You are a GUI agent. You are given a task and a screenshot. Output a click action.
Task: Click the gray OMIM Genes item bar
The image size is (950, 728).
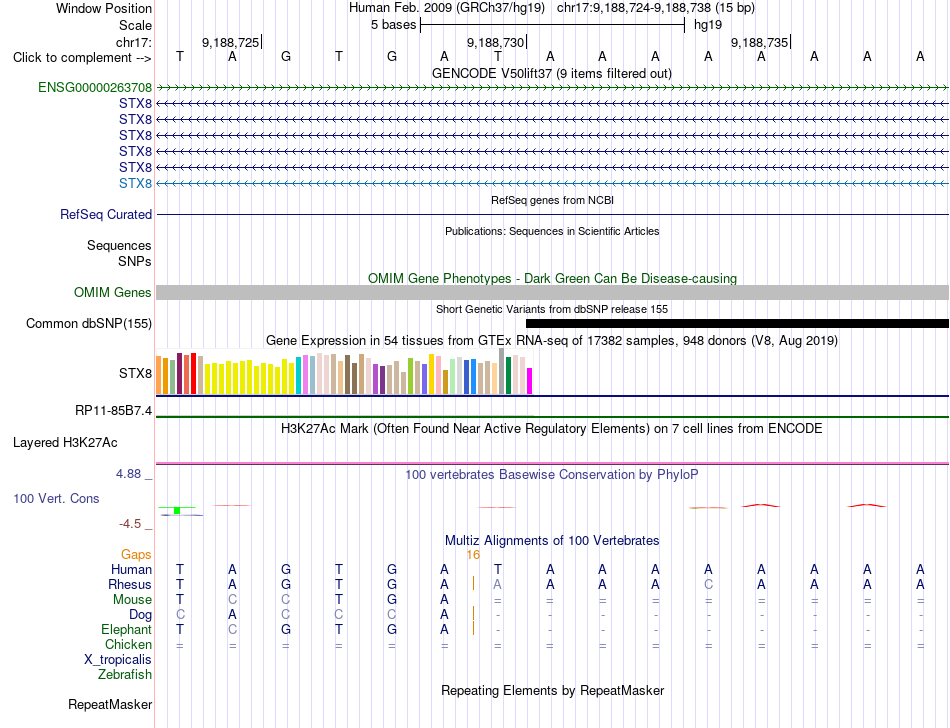[x=553, y=293]
